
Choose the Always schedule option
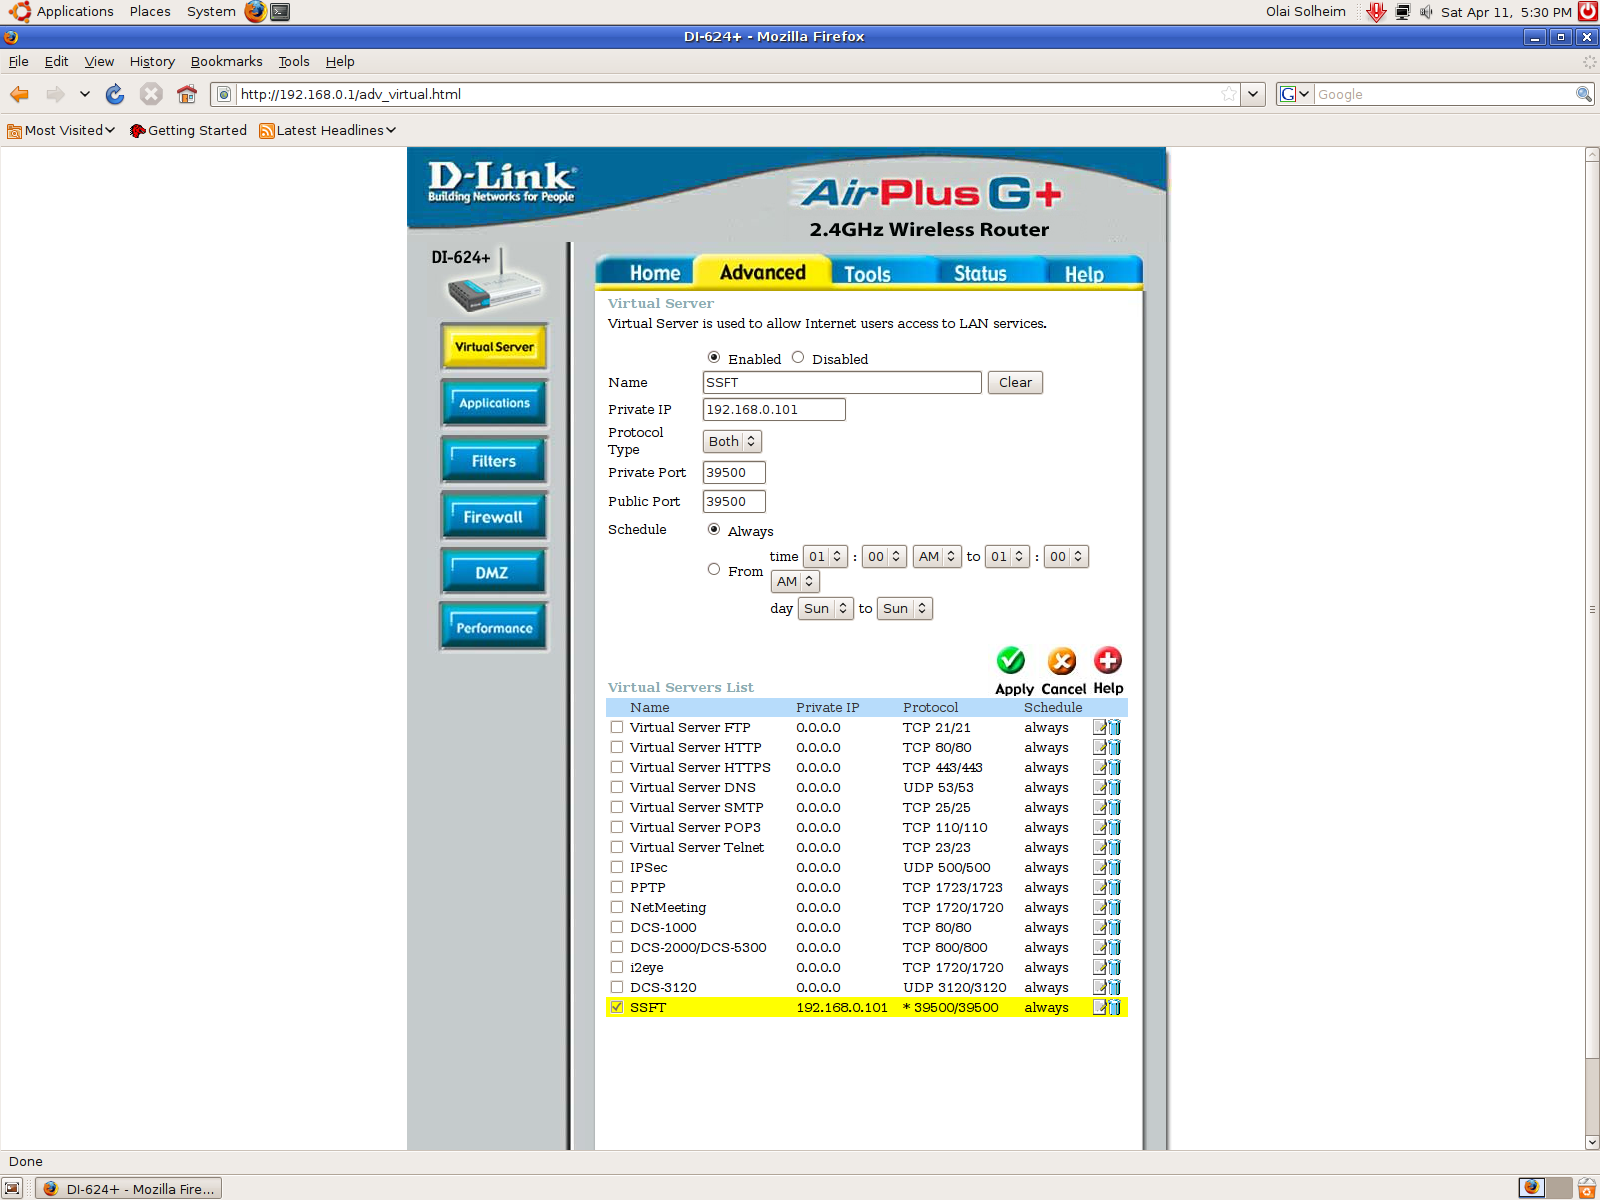714,529
